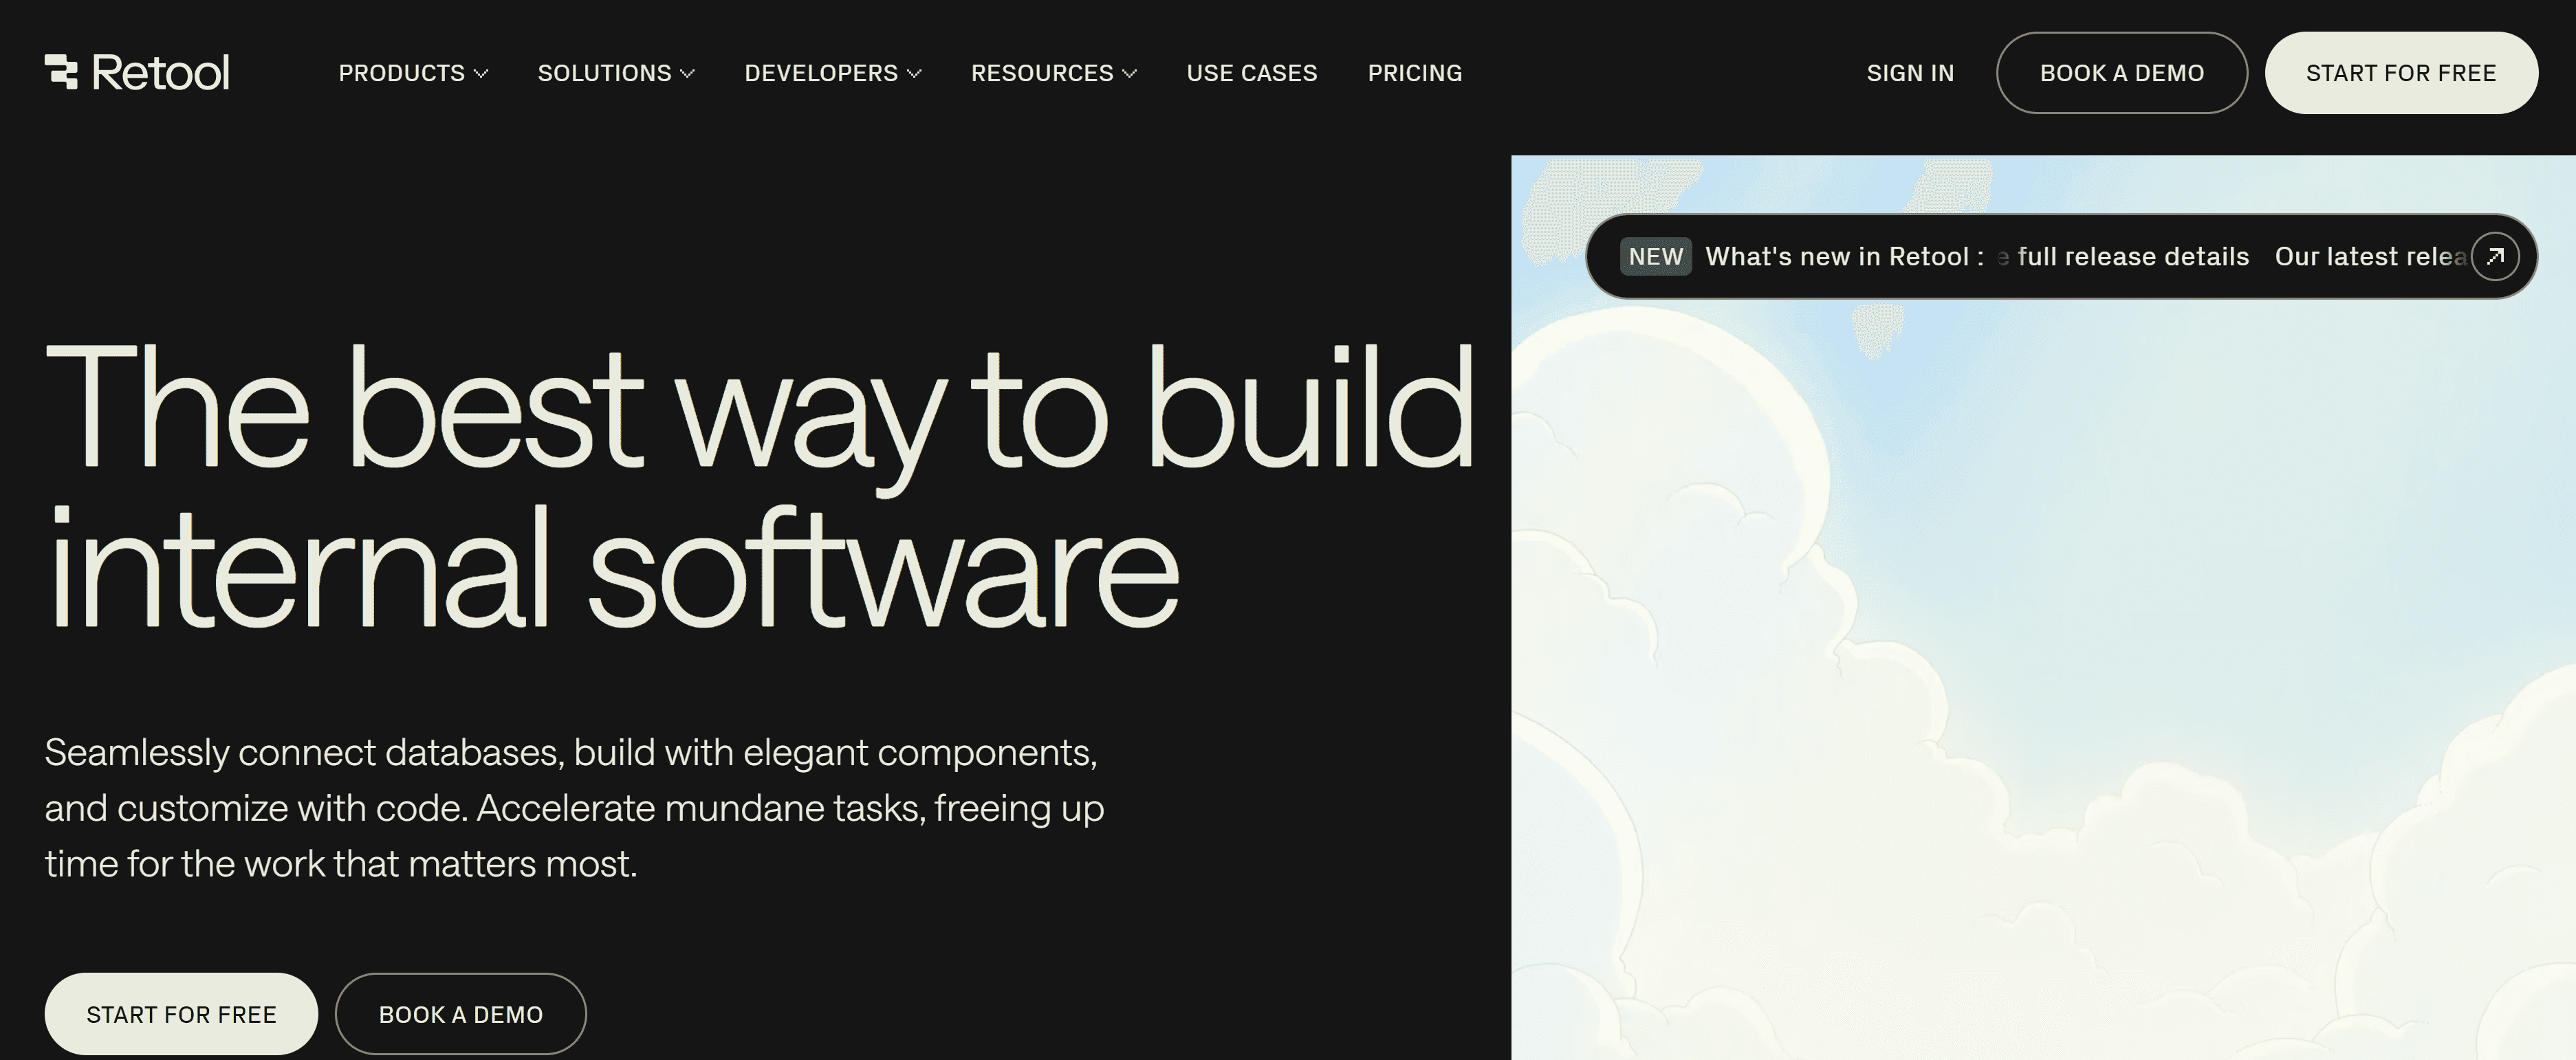
Task: Click the hero Start for Free button
Action: coord(181,1014)
